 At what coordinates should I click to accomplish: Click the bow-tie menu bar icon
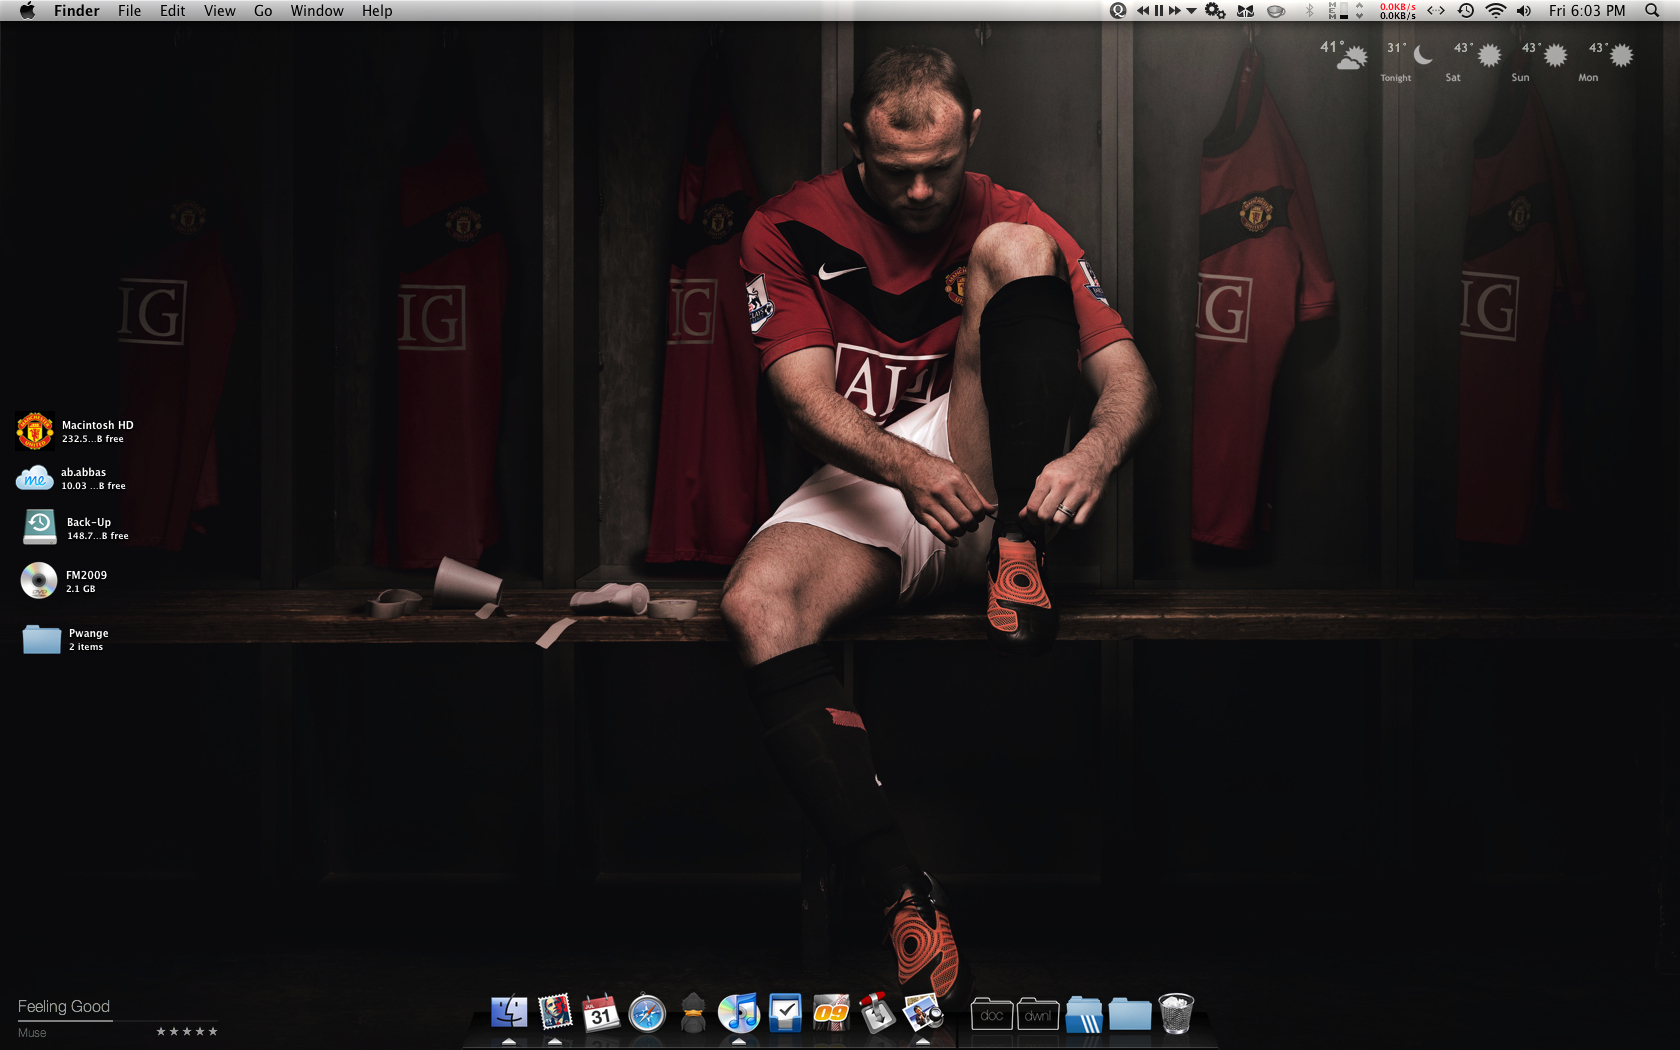[x=1245, y=11]
